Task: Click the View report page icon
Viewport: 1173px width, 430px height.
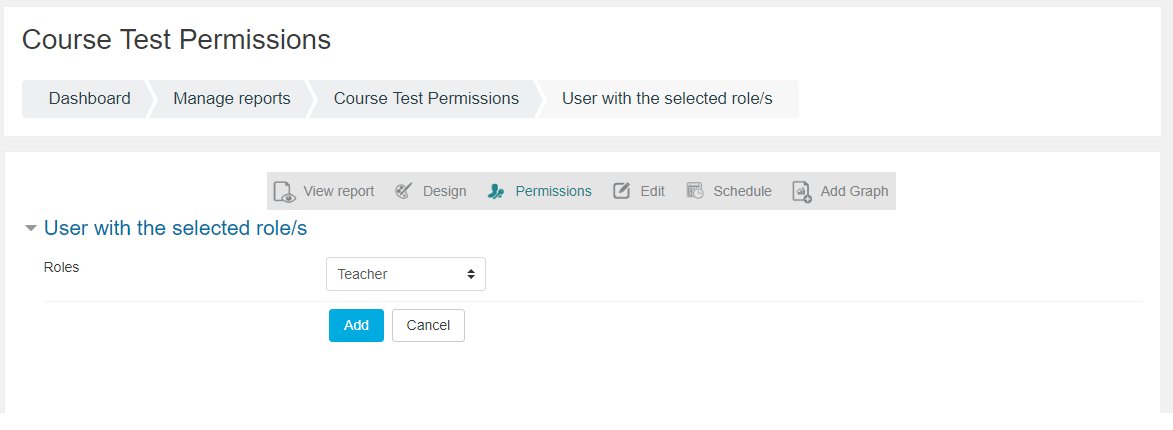Action: point(284,191)
